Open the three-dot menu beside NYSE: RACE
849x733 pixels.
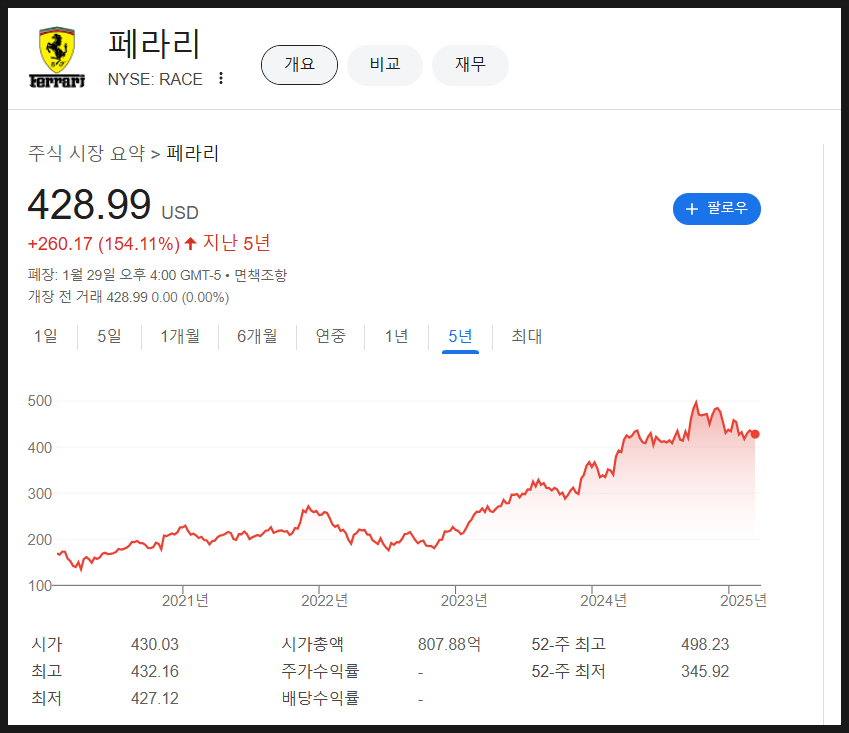[221, 78]
